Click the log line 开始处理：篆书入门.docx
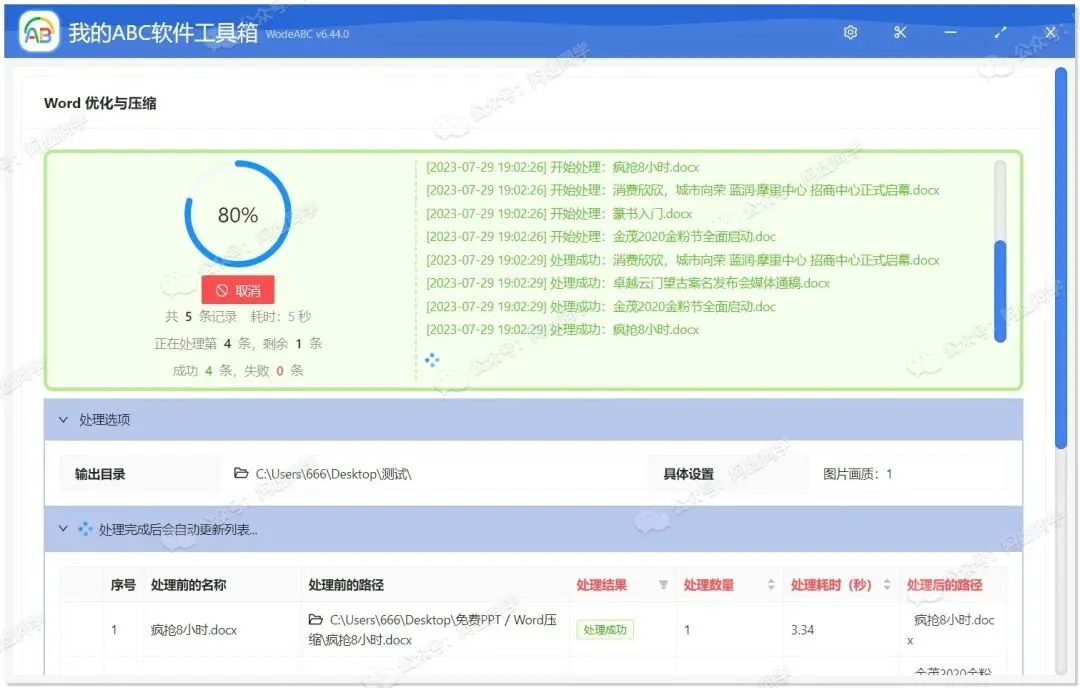The width and height of the screenshot is (1080, 688). click(x=559, y=213)
